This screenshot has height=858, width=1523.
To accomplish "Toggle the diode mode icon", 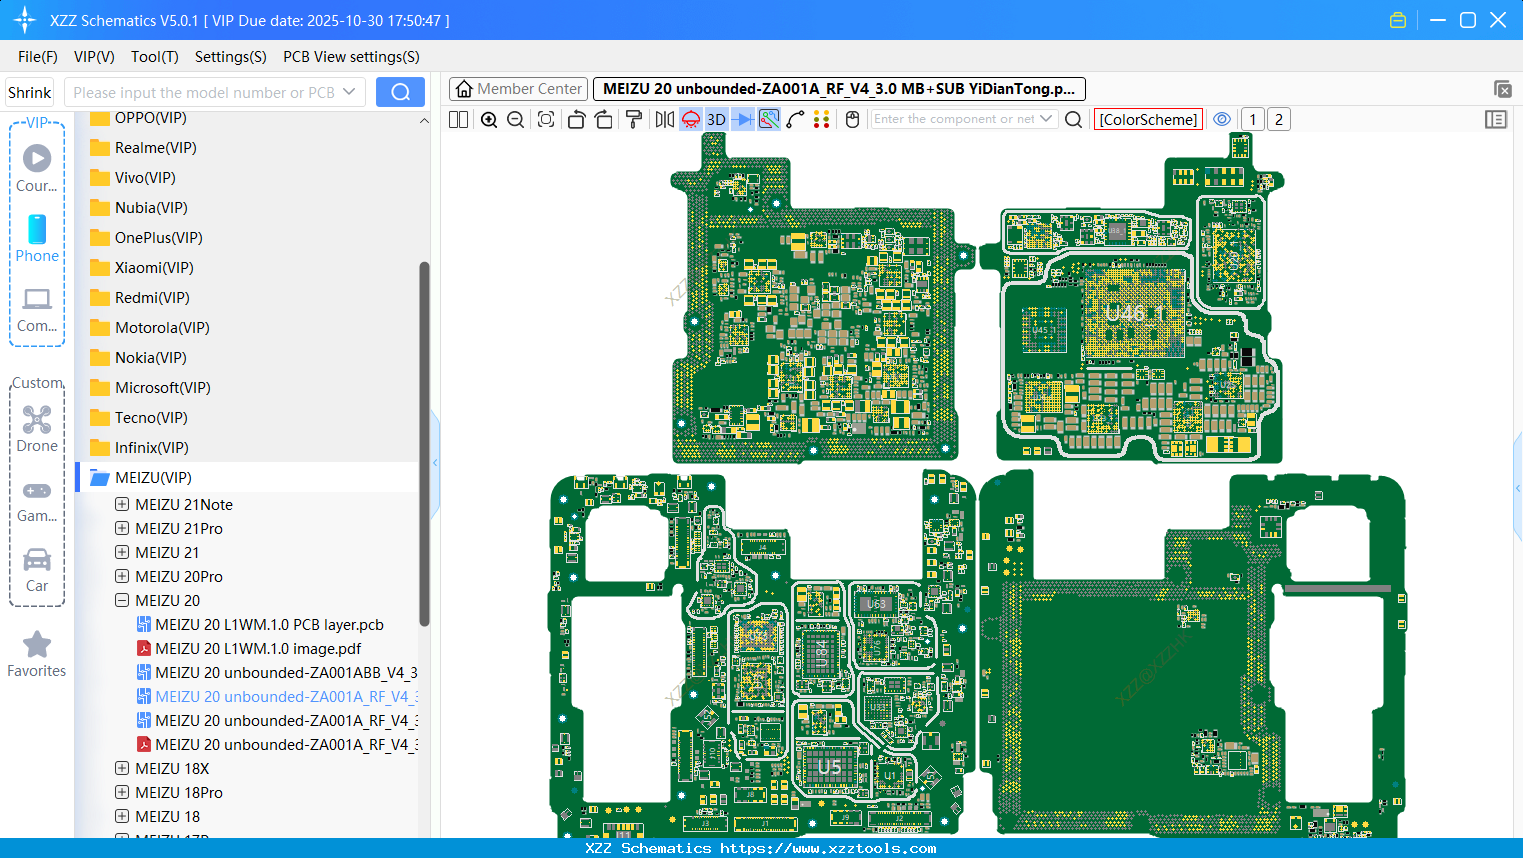I will coord(743,119).
